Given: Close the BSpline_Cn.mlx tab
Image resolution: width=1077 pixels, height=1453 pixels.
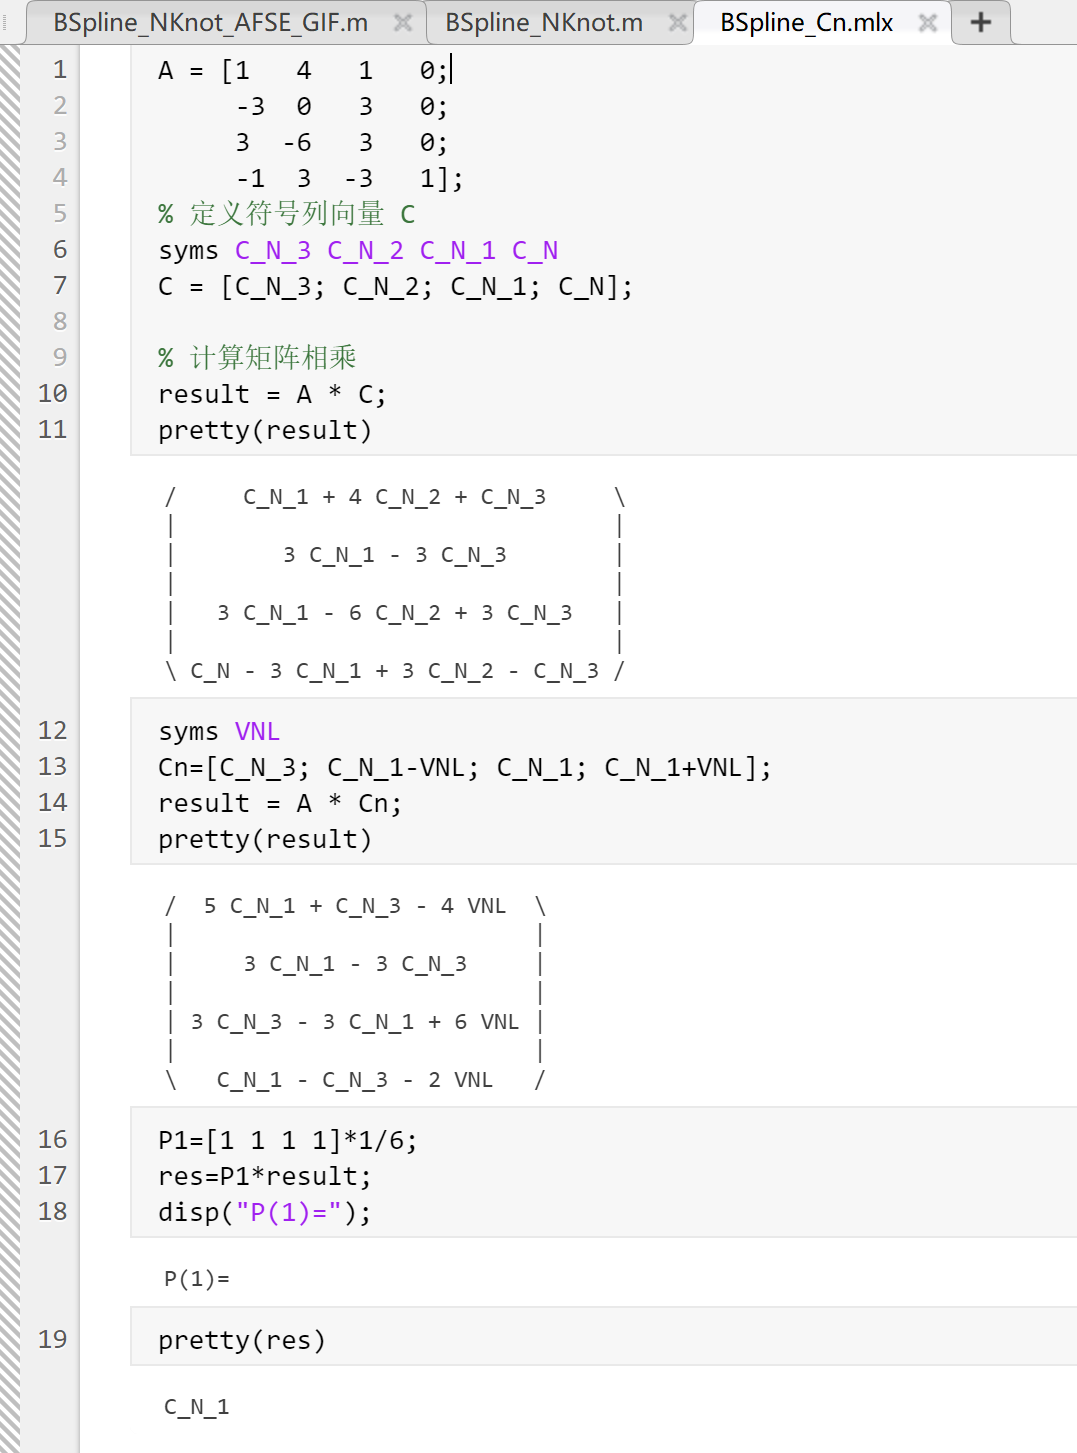Looking at the screenshot, I should coord(928,22).
